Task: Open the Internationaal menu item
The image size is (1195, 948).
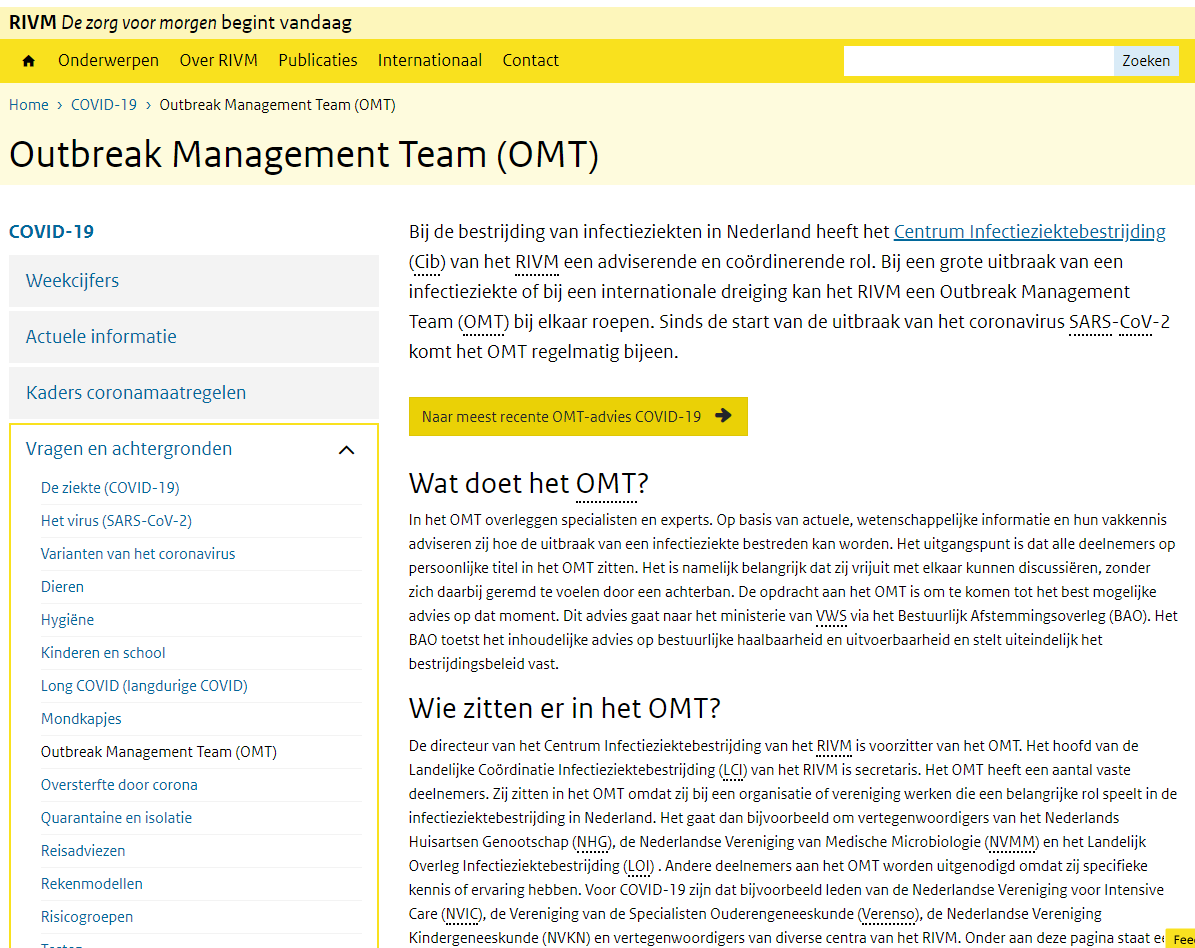Action: coord(430,60)
